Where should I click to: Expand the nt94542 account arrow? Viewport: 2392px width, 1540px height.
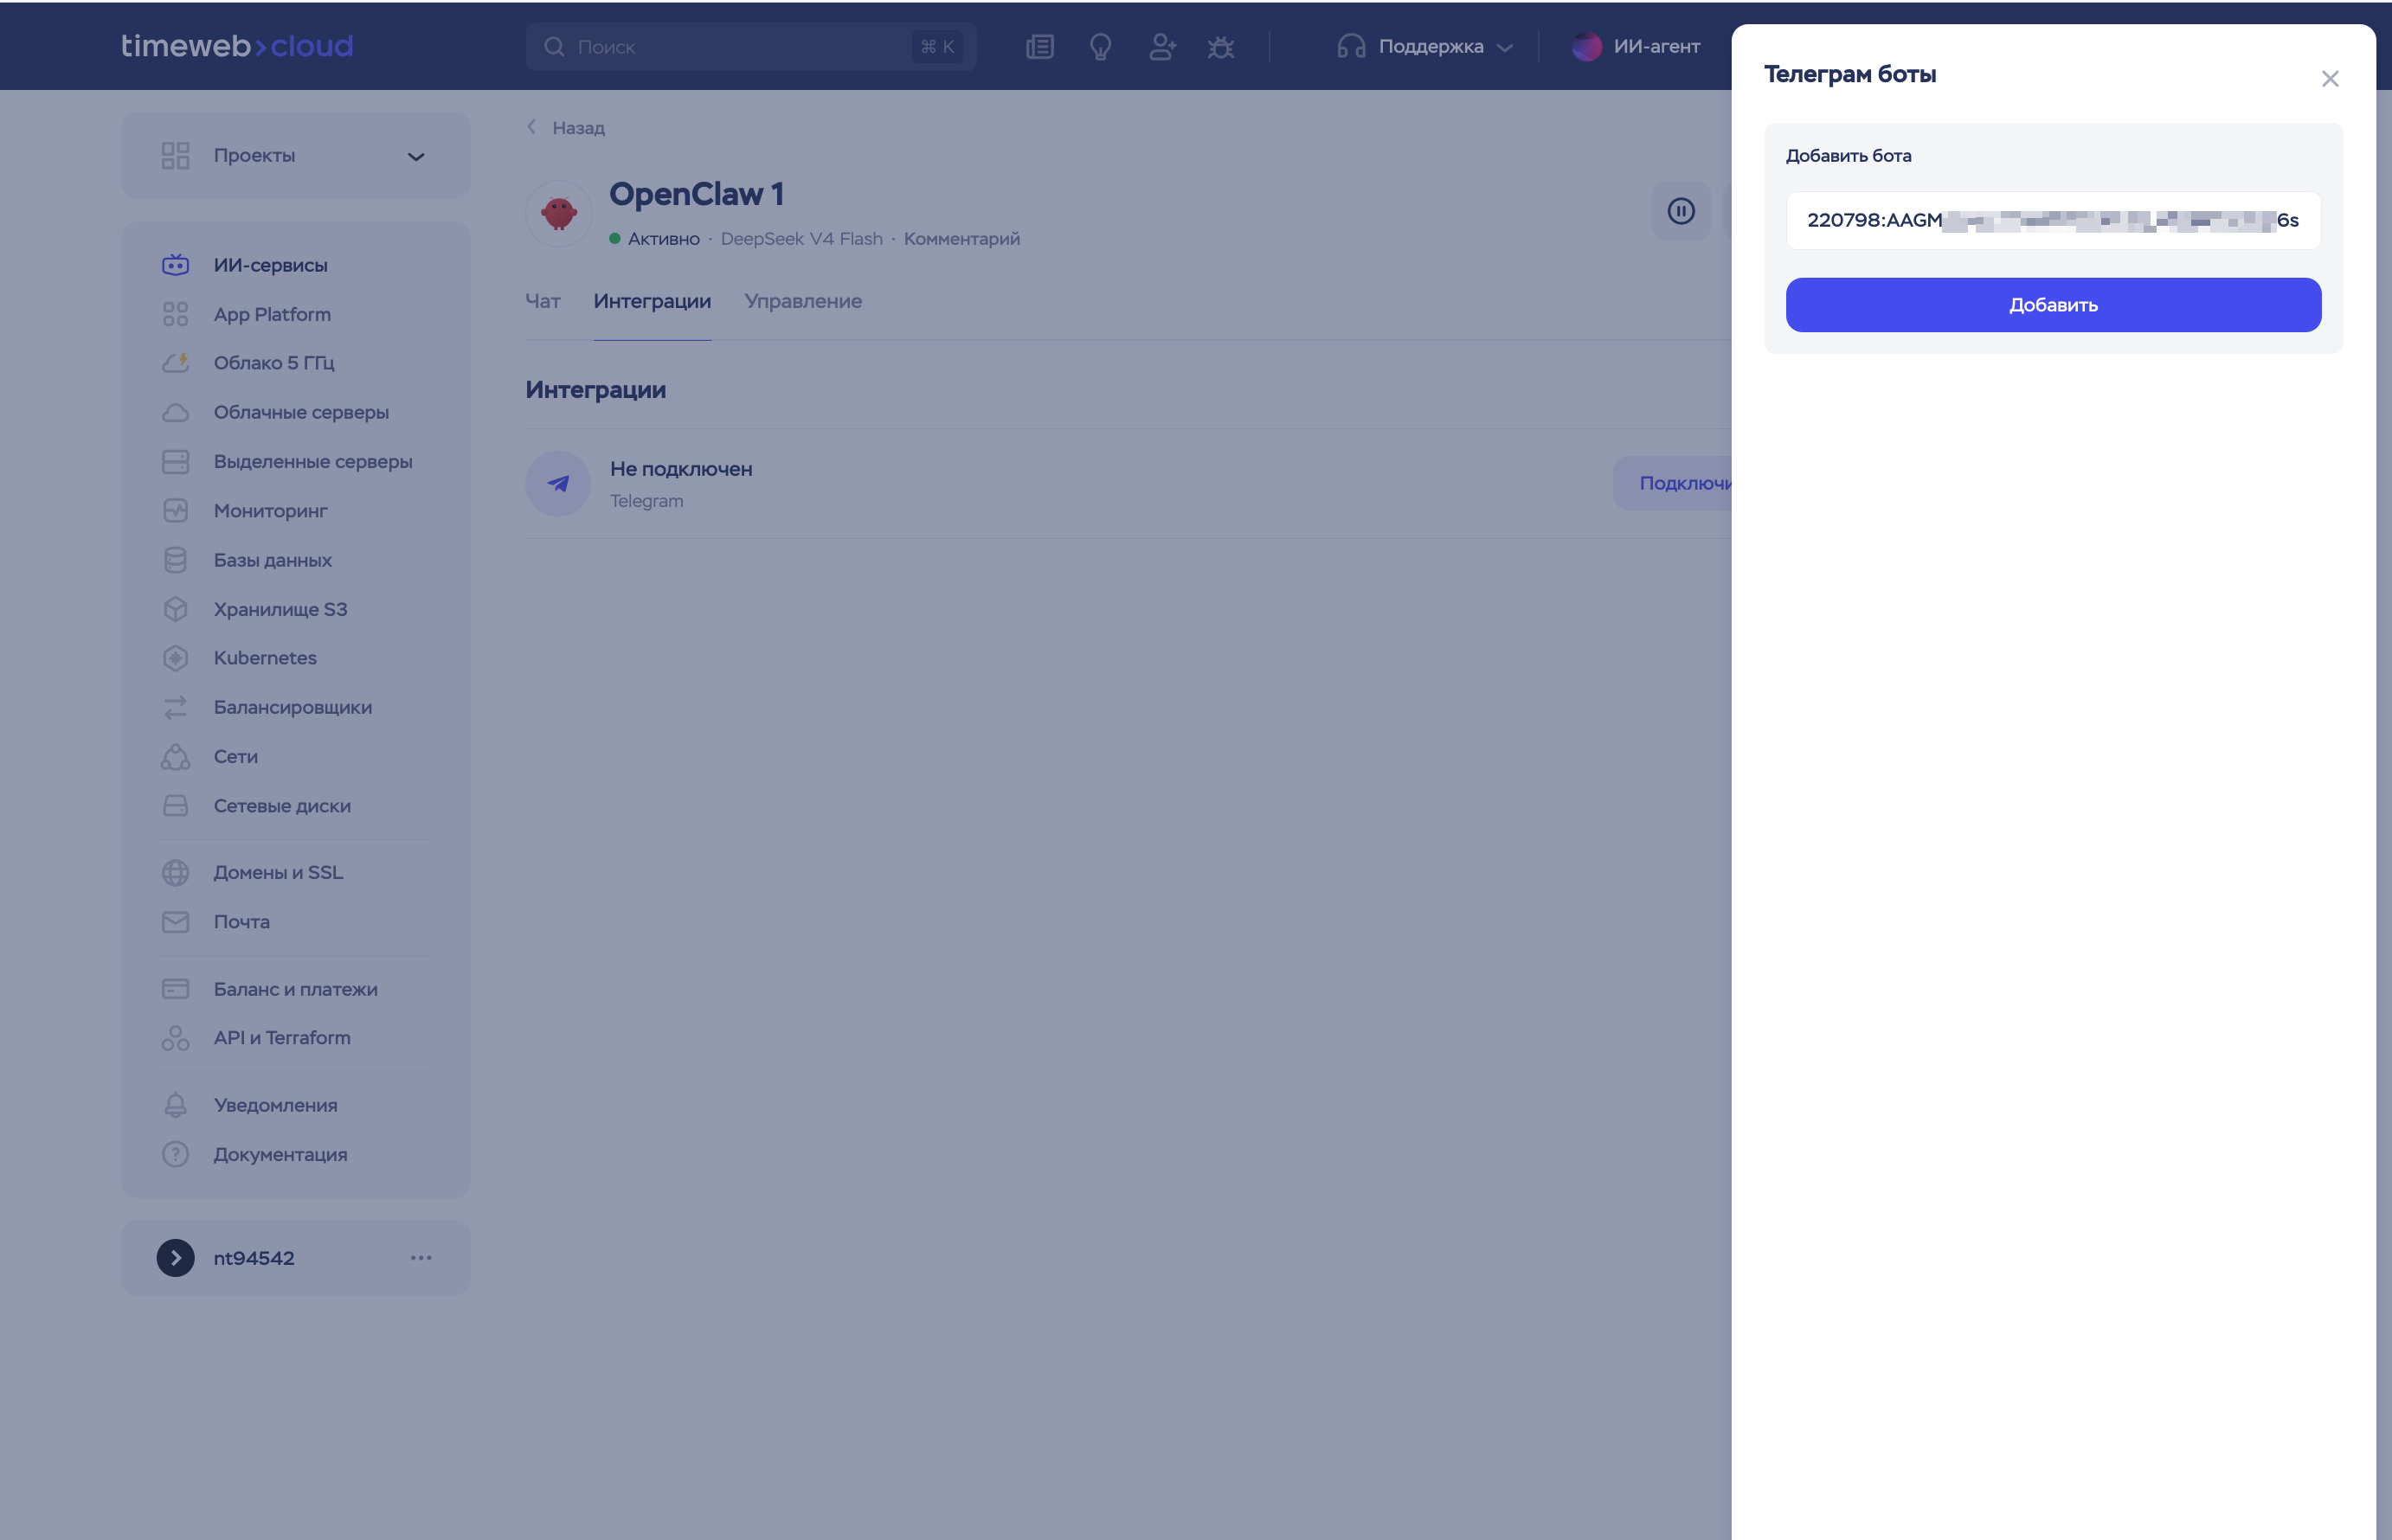tap(176, 1258)
